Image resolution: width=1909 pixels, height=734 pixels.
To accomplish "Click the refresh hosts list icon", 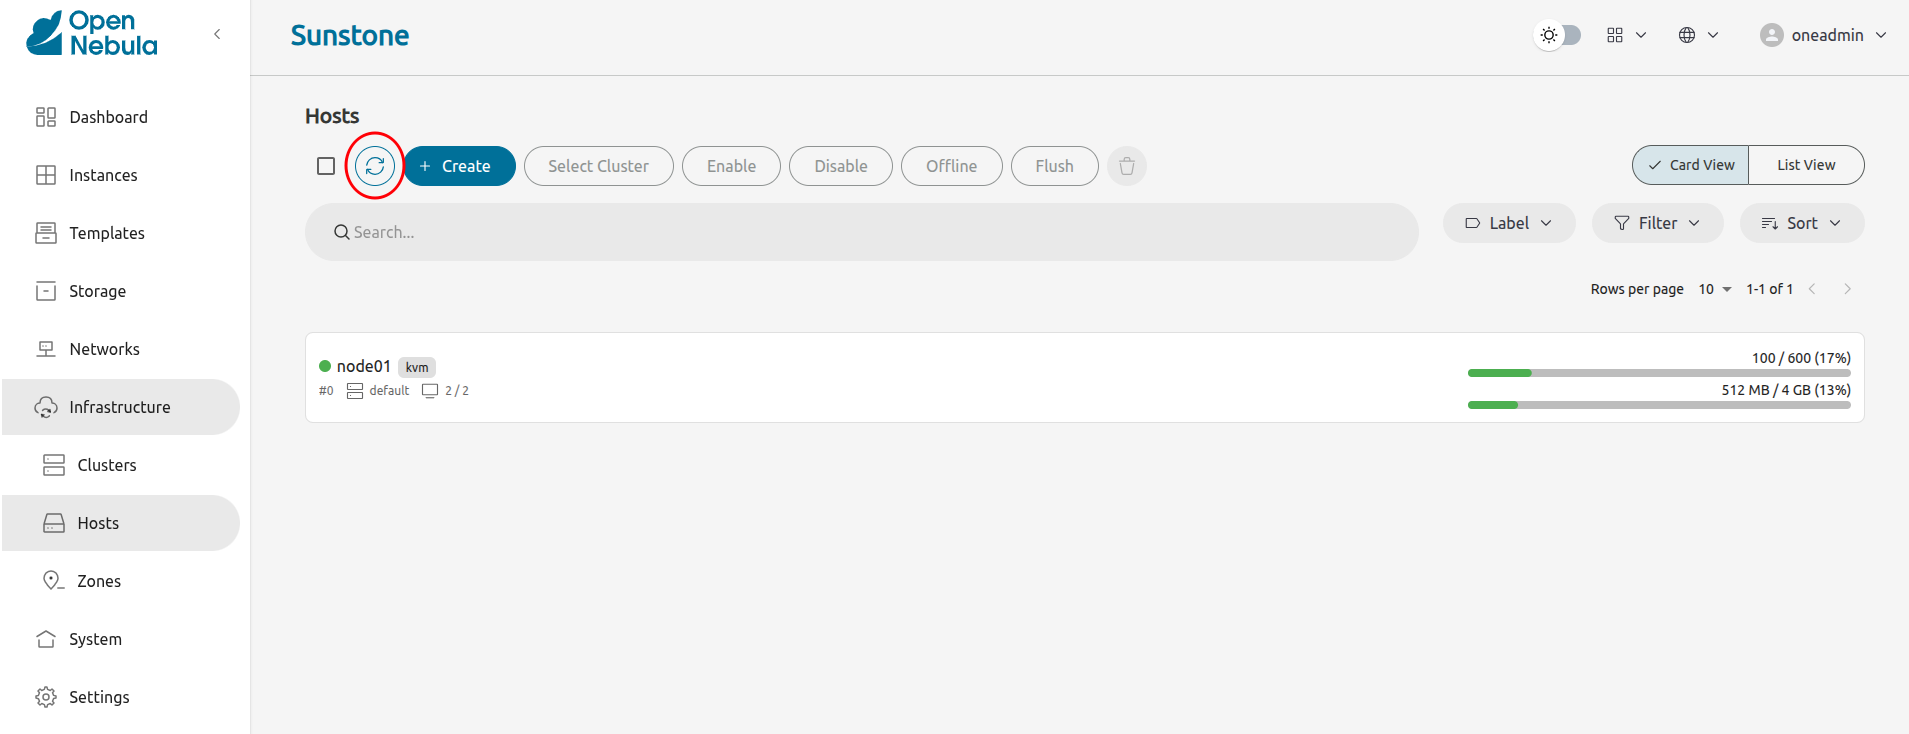I will [375, 166].
